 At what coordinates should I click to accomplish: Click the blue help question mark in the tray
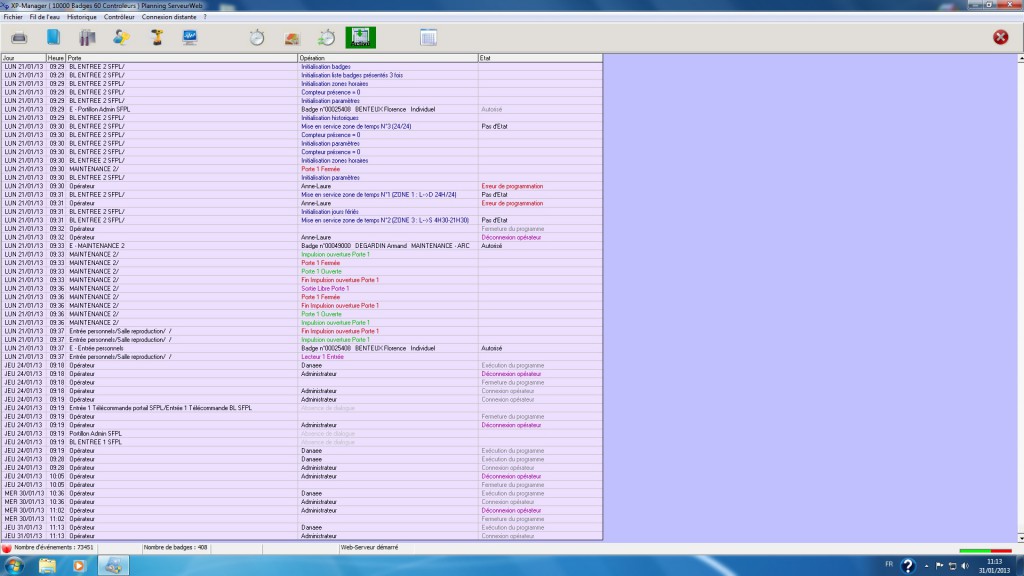point(908,566)
